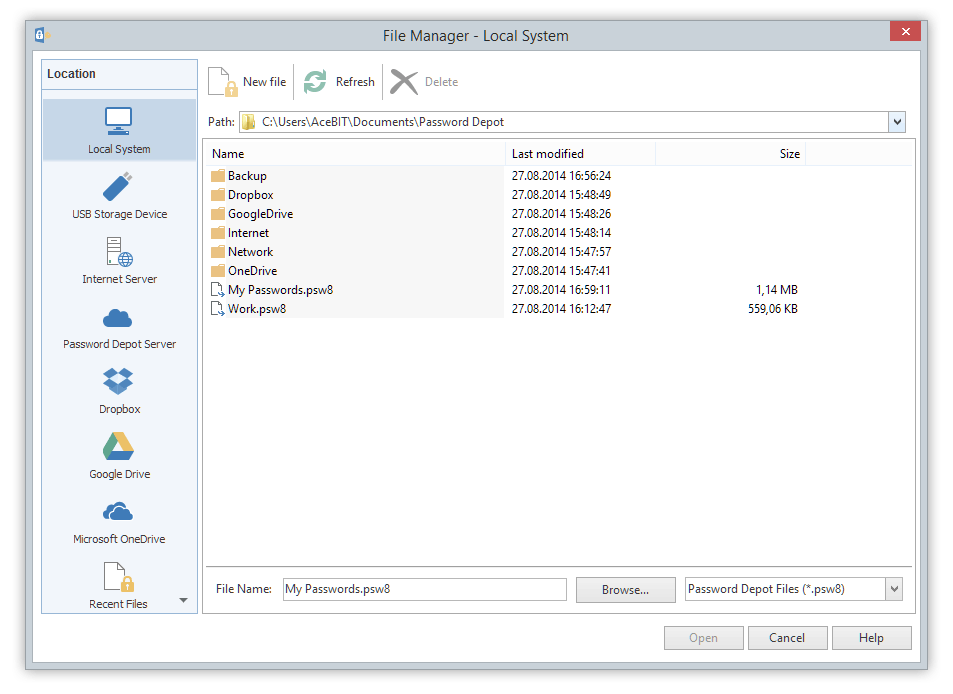The image size is (953, 694).
Task: Select the OneDrive folder icon
Action: (x=218, y=270)
